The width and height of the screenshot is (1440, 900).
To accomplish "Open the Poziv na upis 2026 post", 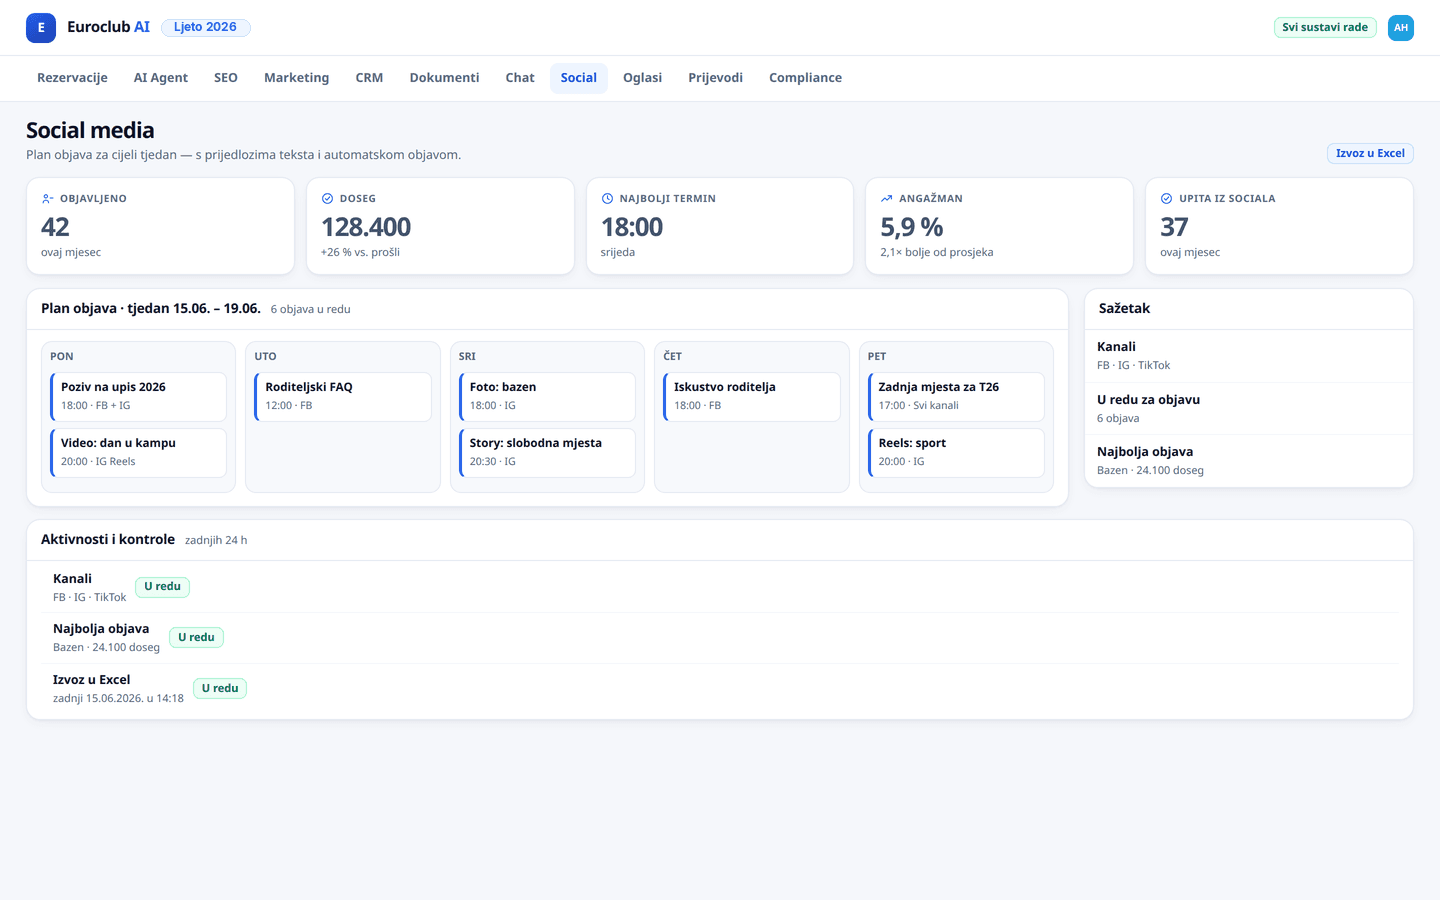I will [139, 397].
